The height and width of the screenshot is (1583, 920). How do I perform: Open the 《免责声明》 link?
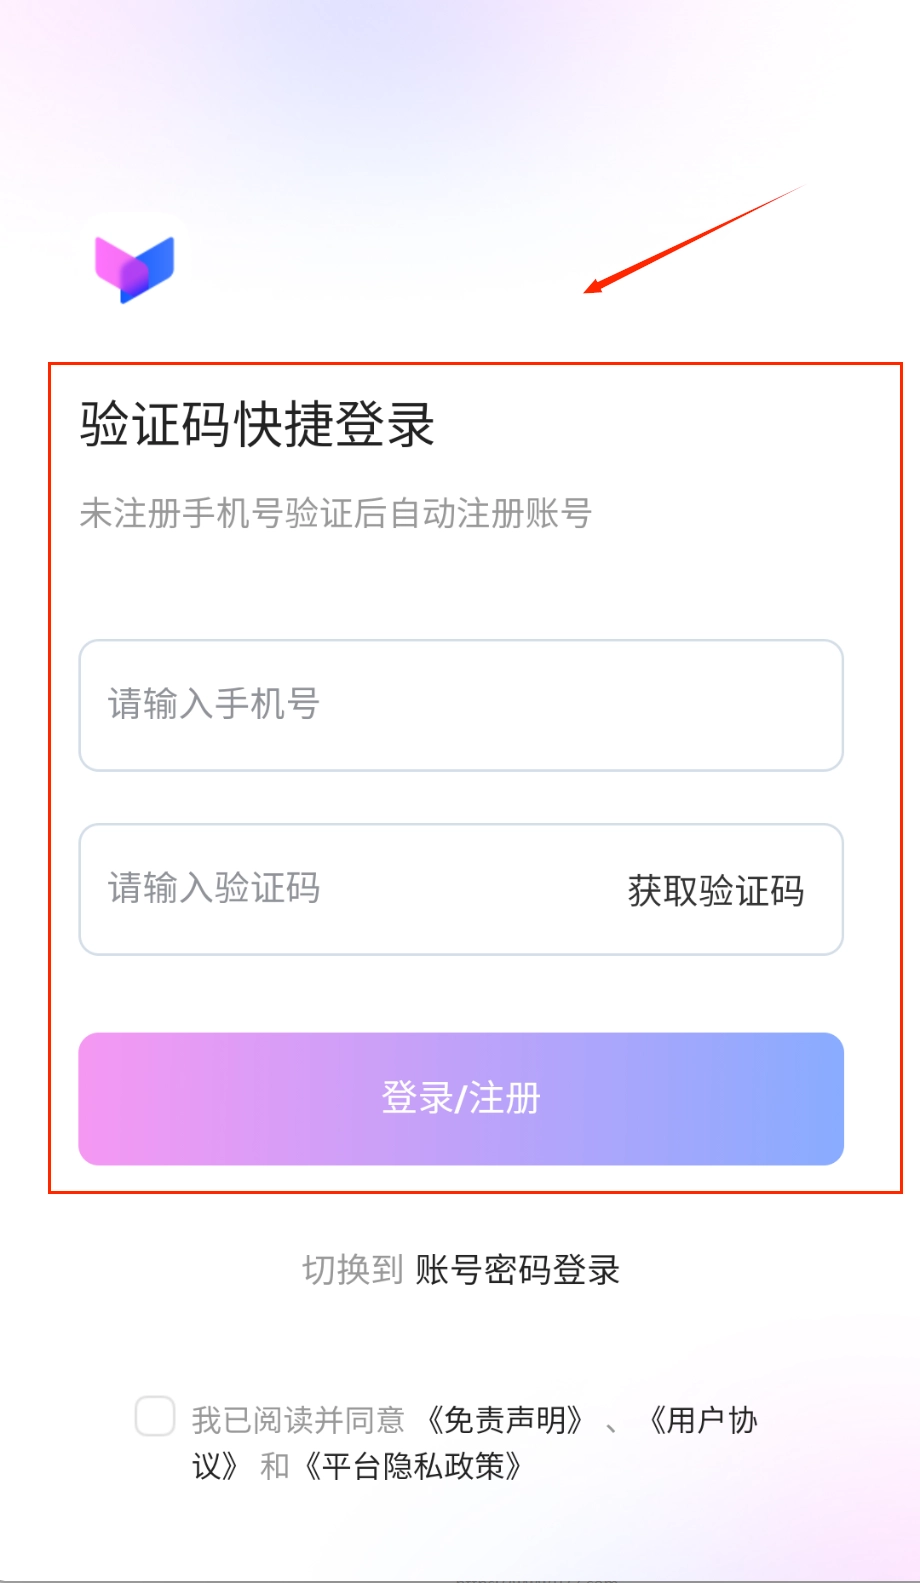coord(505,1420)
